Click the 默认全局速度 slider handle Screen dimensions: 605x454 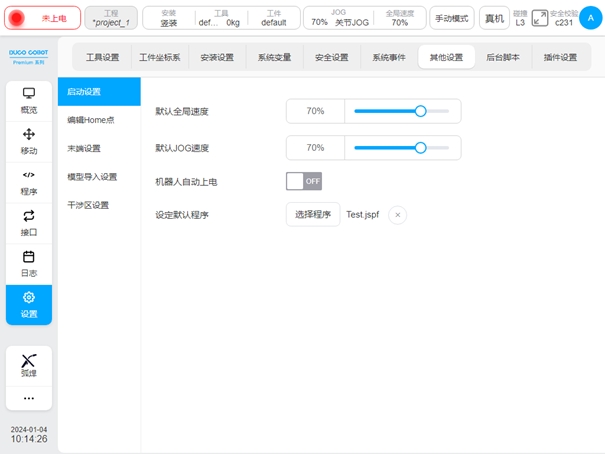click(420, 111)
